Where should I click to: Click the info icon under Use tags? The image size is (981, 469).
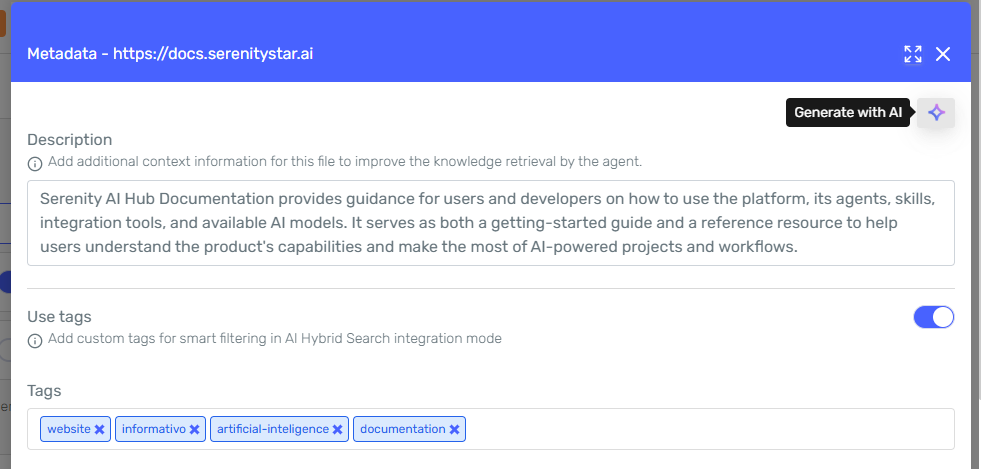(x=35, y=340)
